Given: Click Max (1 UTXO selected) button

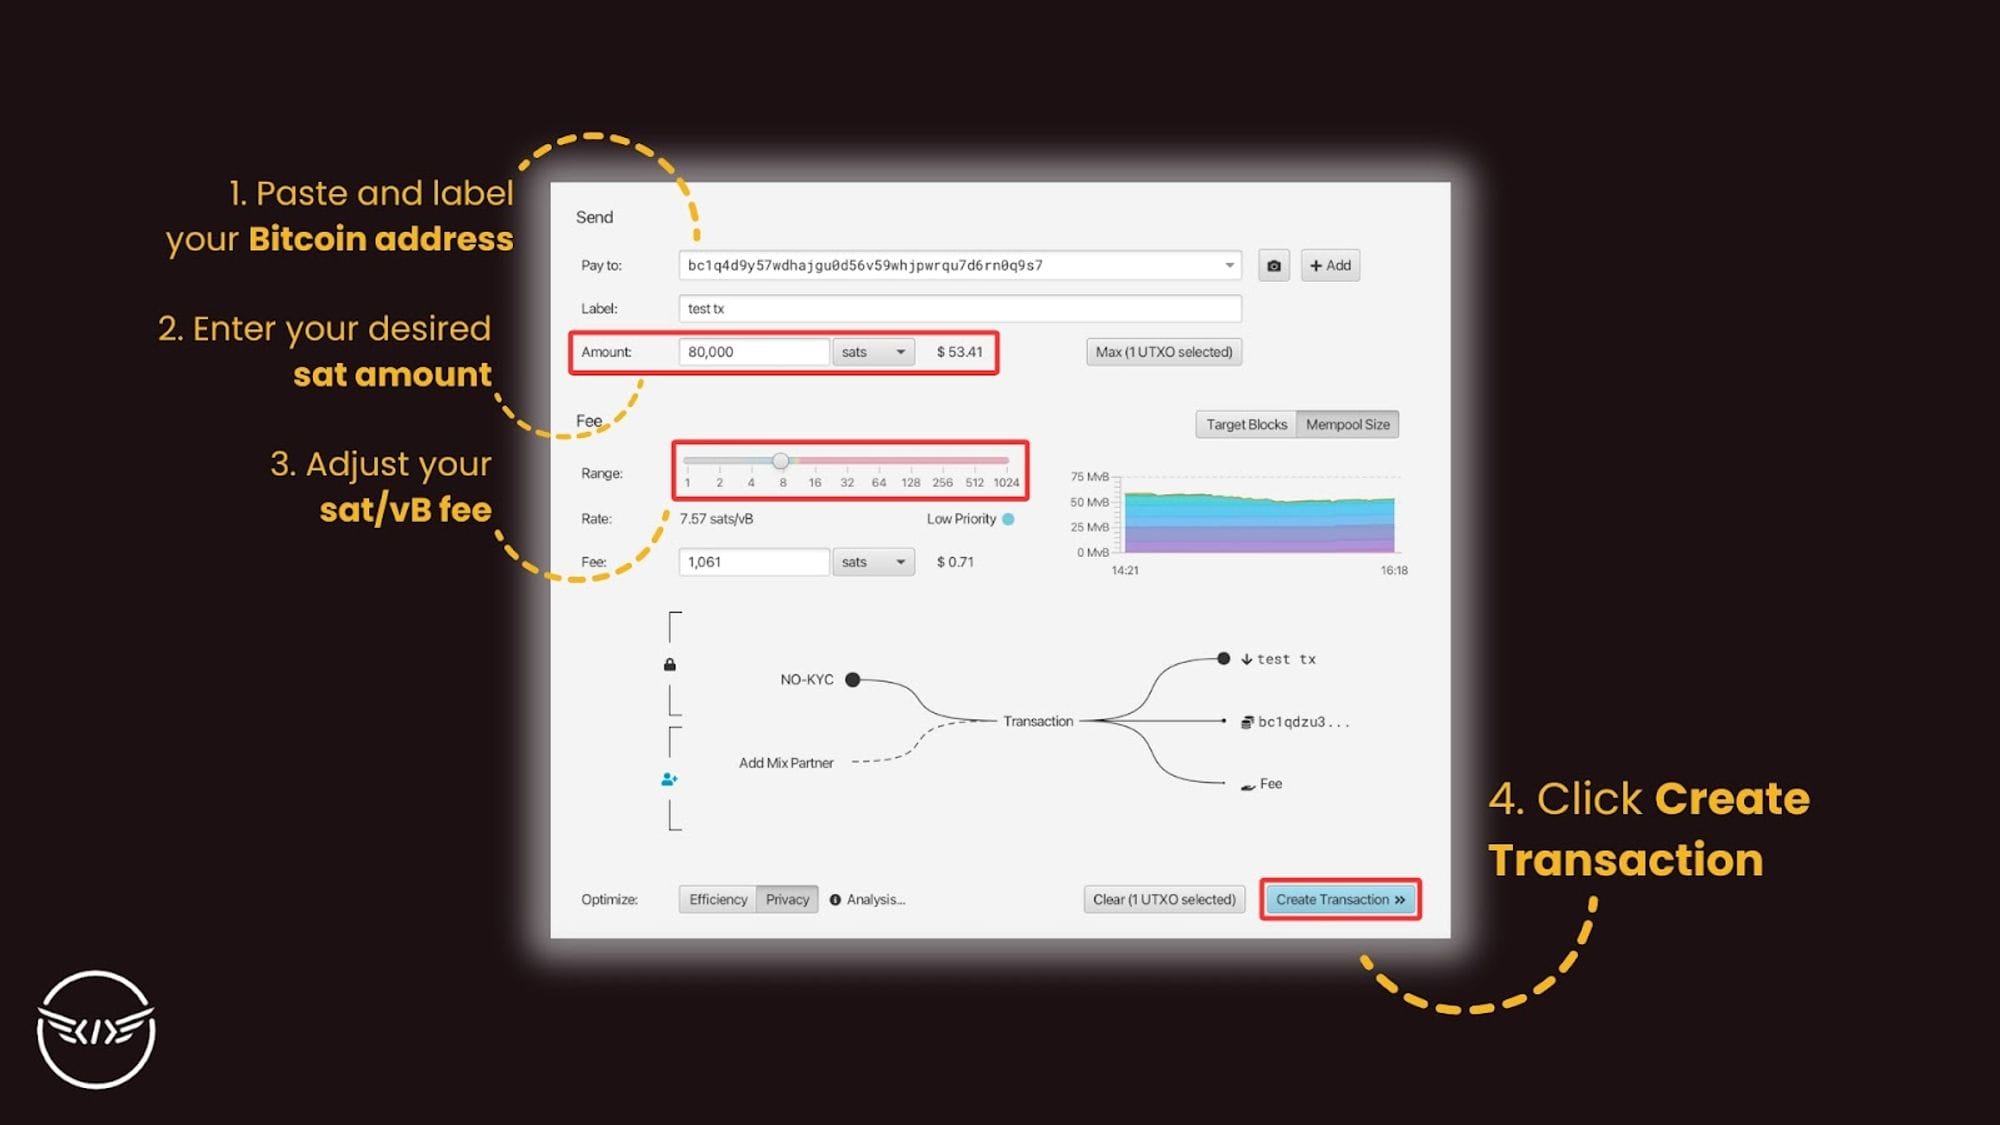Looking at the screenshot, I should coord(1159,352).
